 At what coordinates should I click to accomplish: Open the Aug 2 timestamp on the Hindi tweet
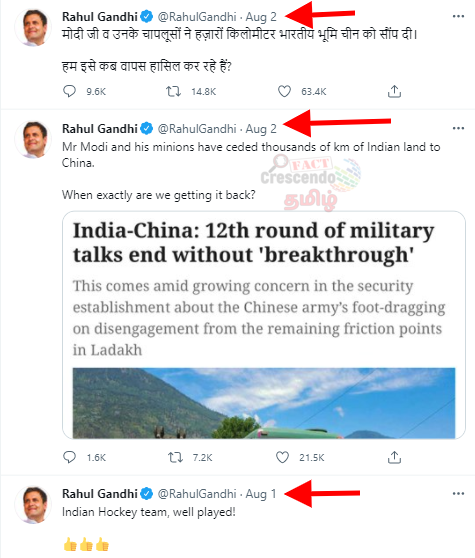261,16
